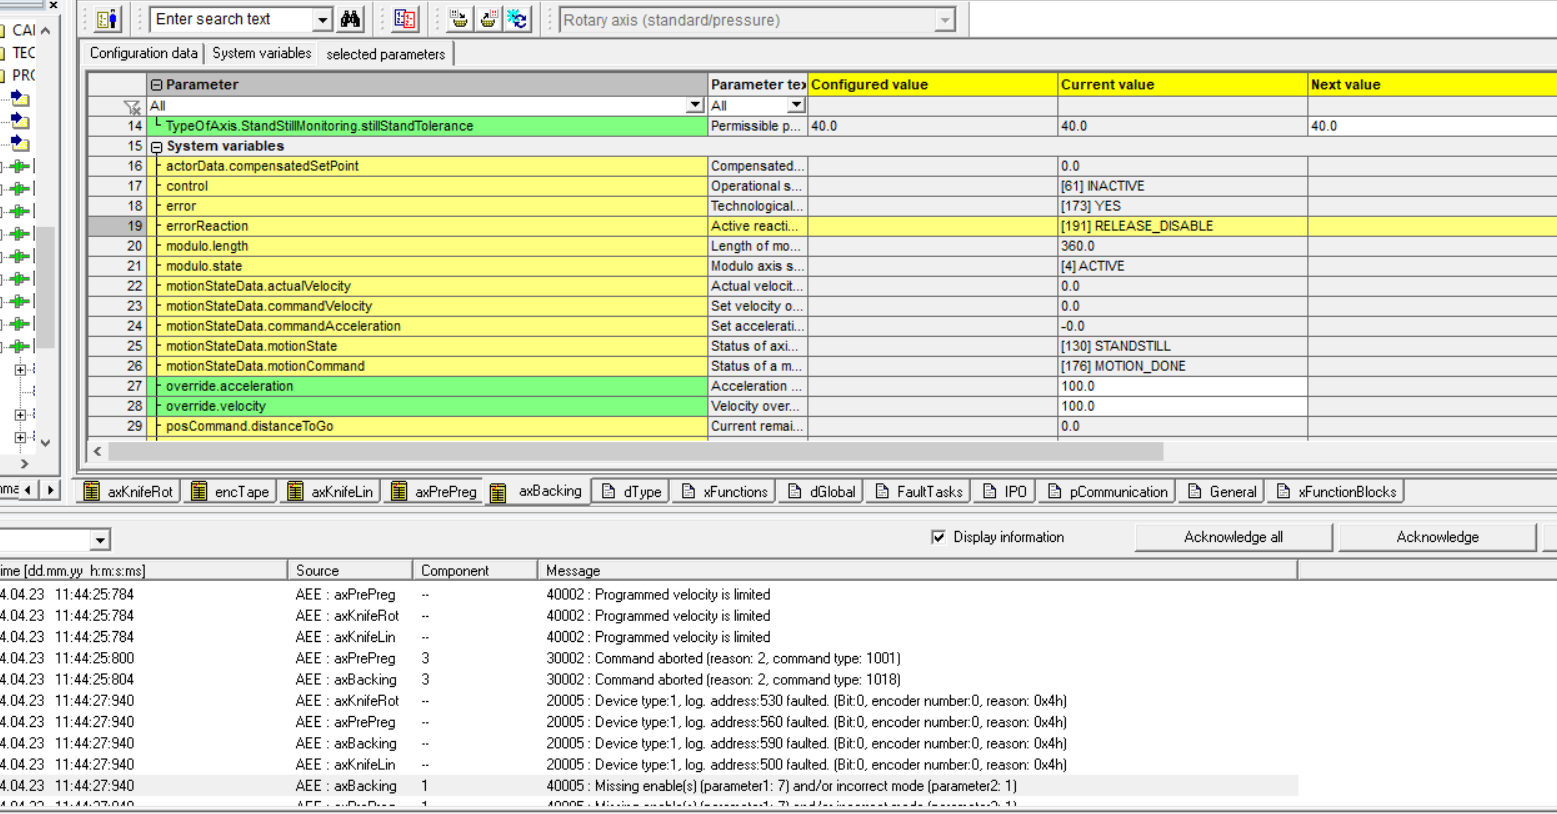Viewport: 1557px width, 814px height.
Task: Toggle the Display information checkbox
Action: pyautogui.click(x=938, y=537)
